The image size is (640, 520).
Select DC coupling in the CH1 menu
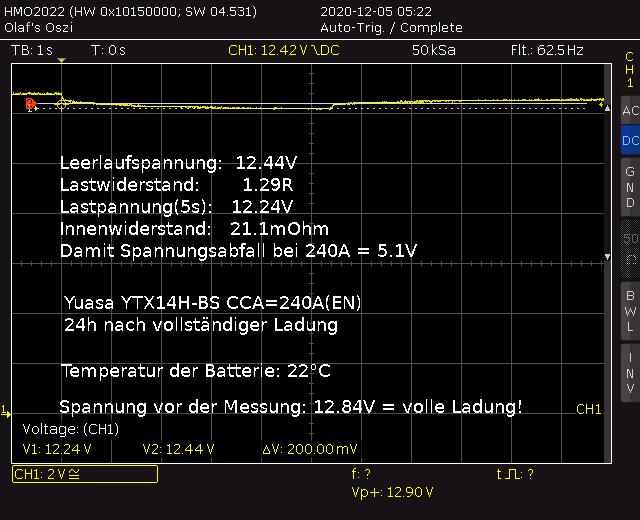(x=629, y=141)
